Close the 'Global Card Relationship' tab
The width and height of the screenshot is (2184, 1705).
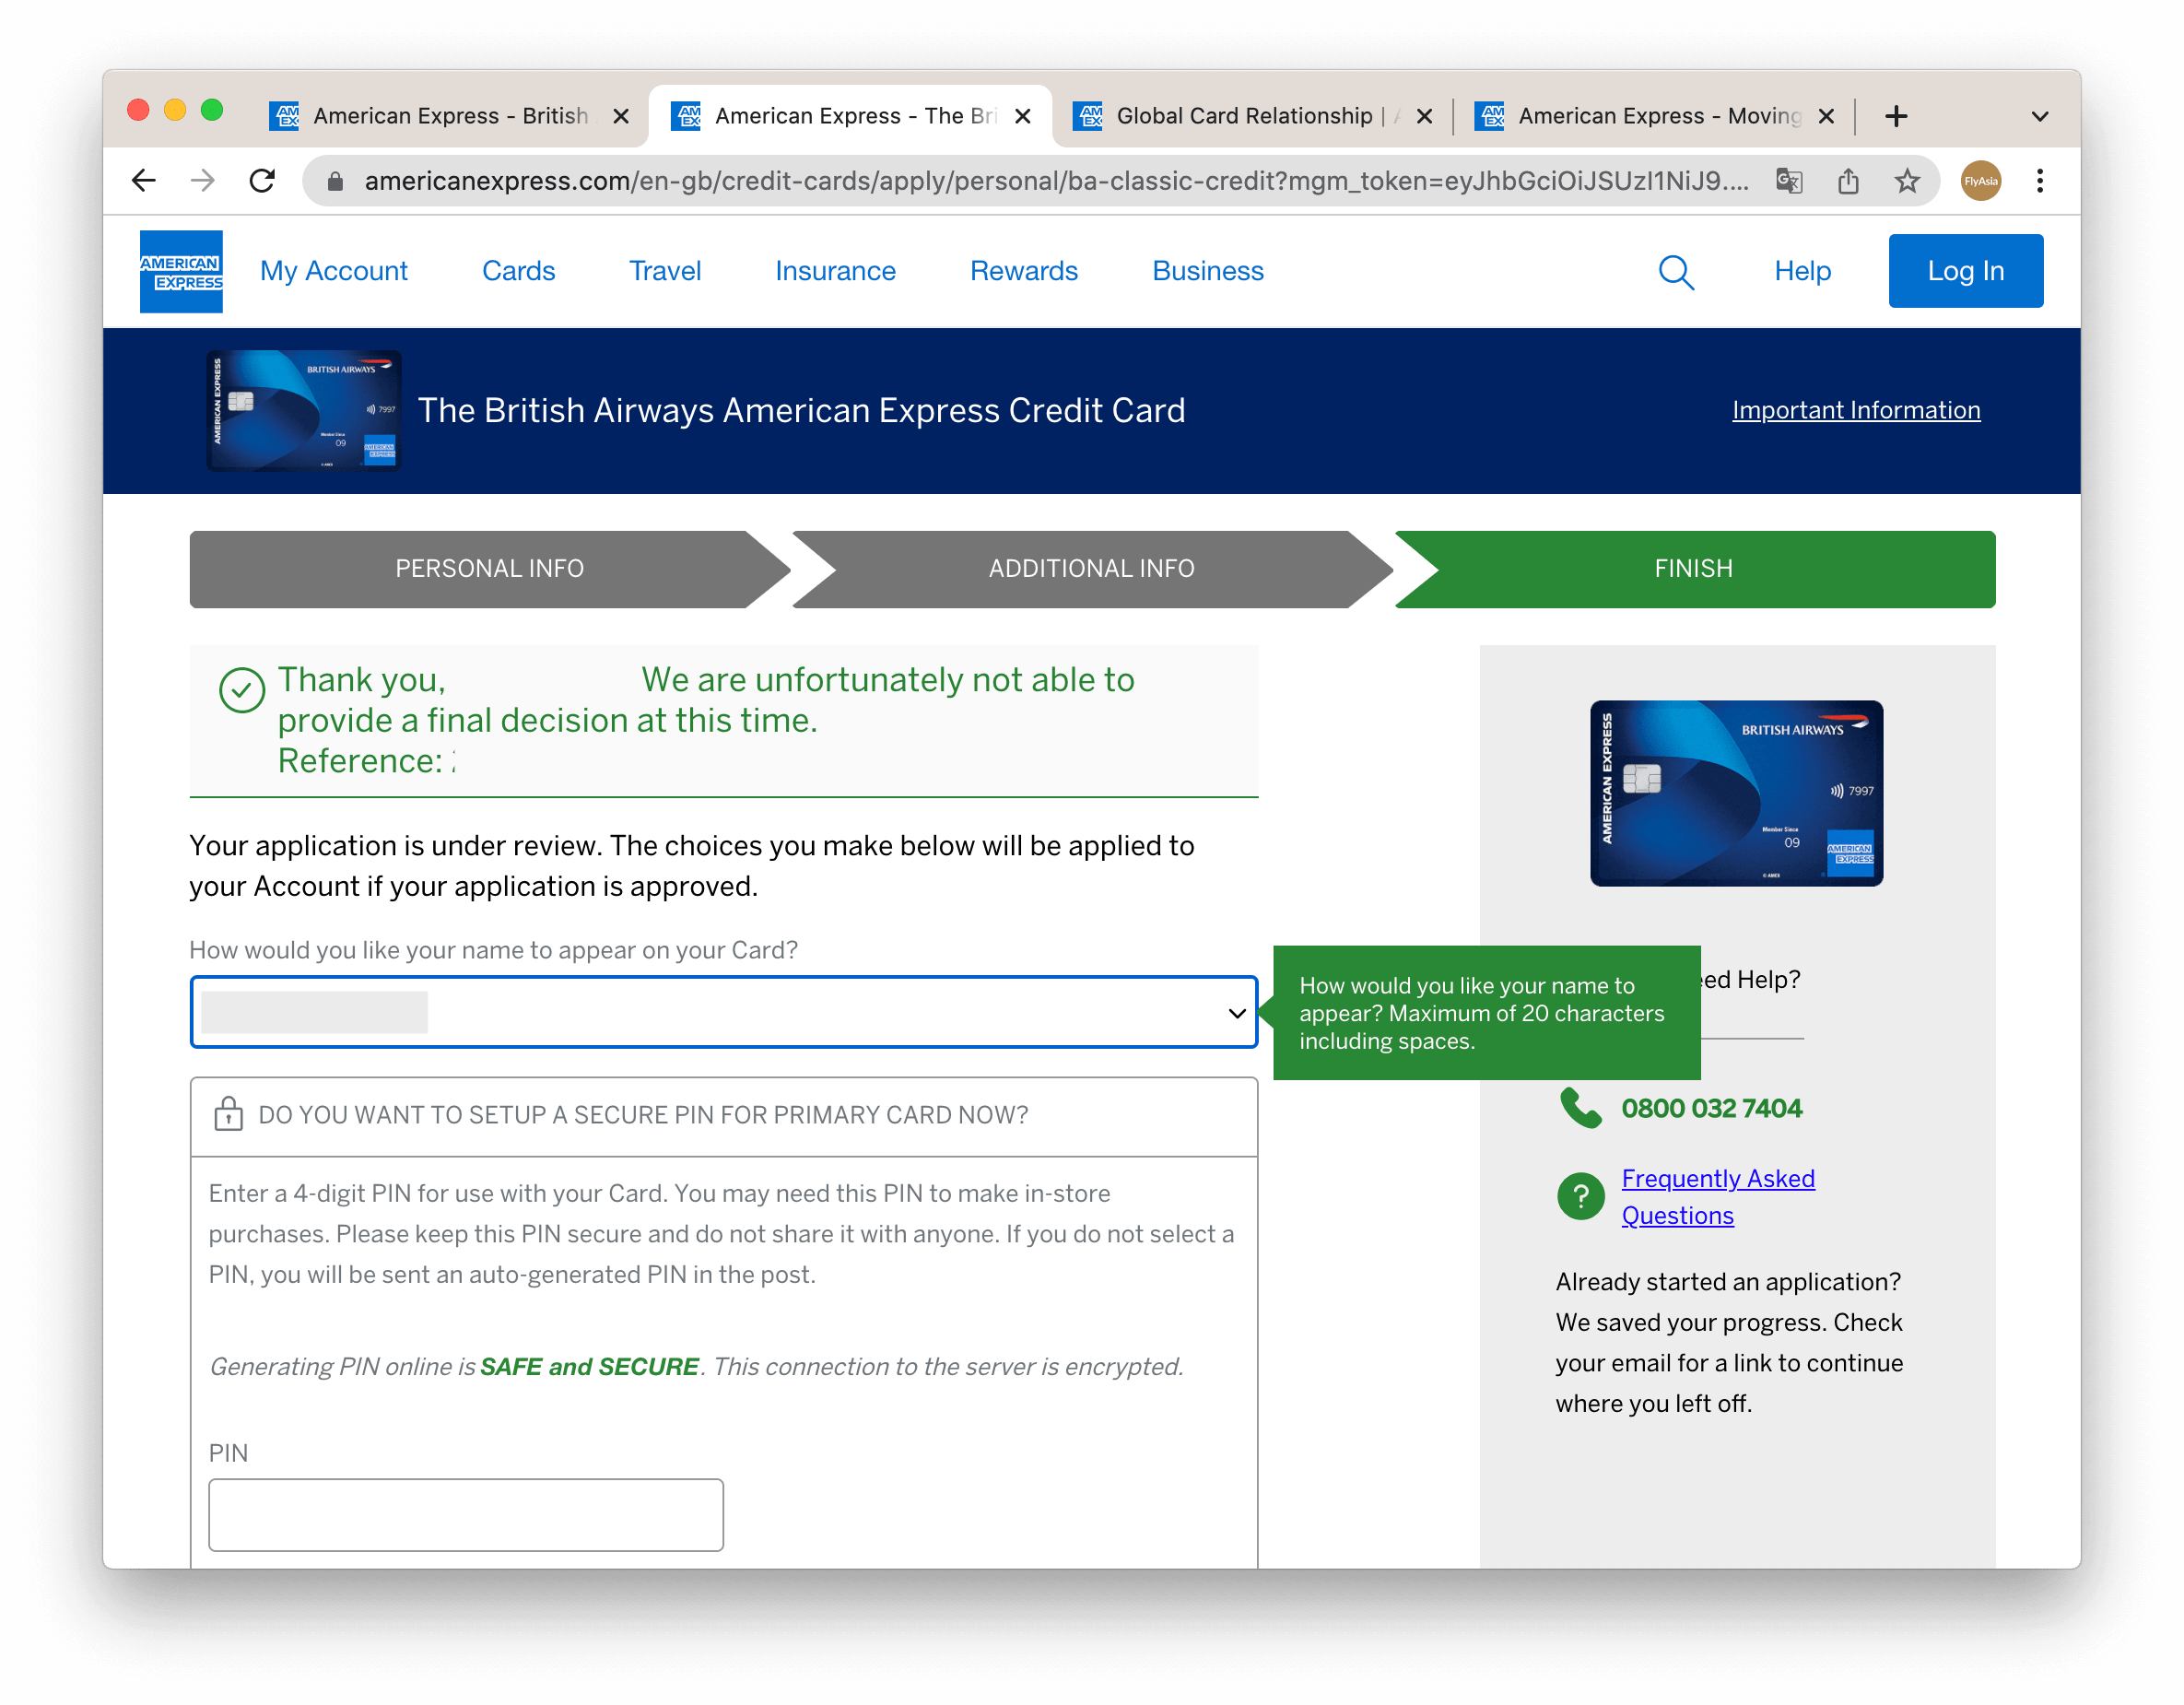tap(1425, 116)
